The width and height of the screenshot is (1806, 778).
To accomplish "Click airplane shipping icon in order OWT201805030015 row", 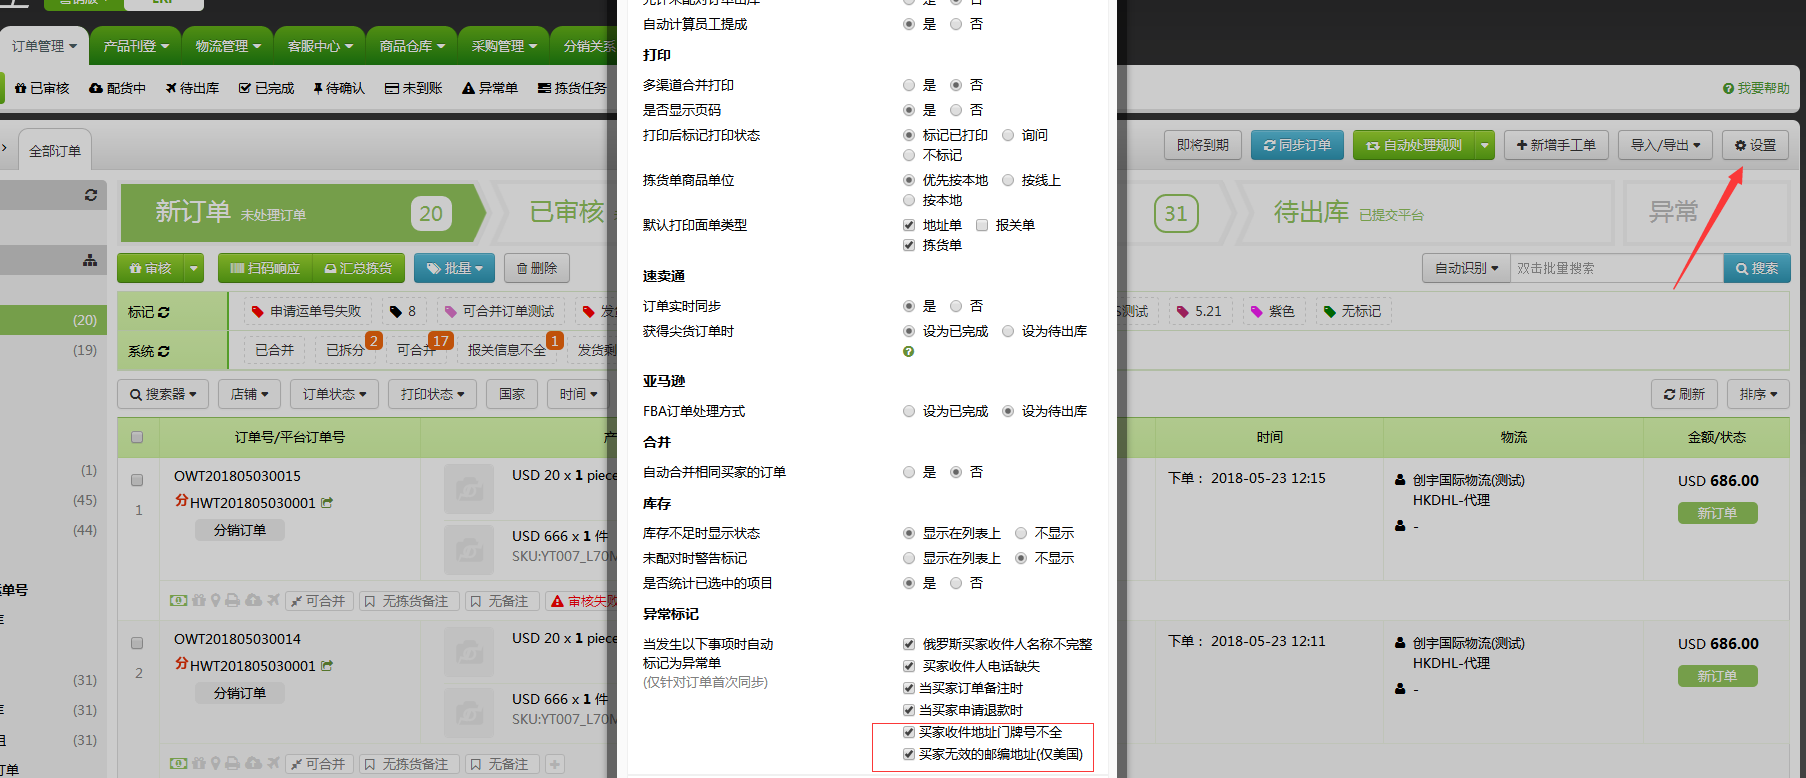I will pos(273,600).
